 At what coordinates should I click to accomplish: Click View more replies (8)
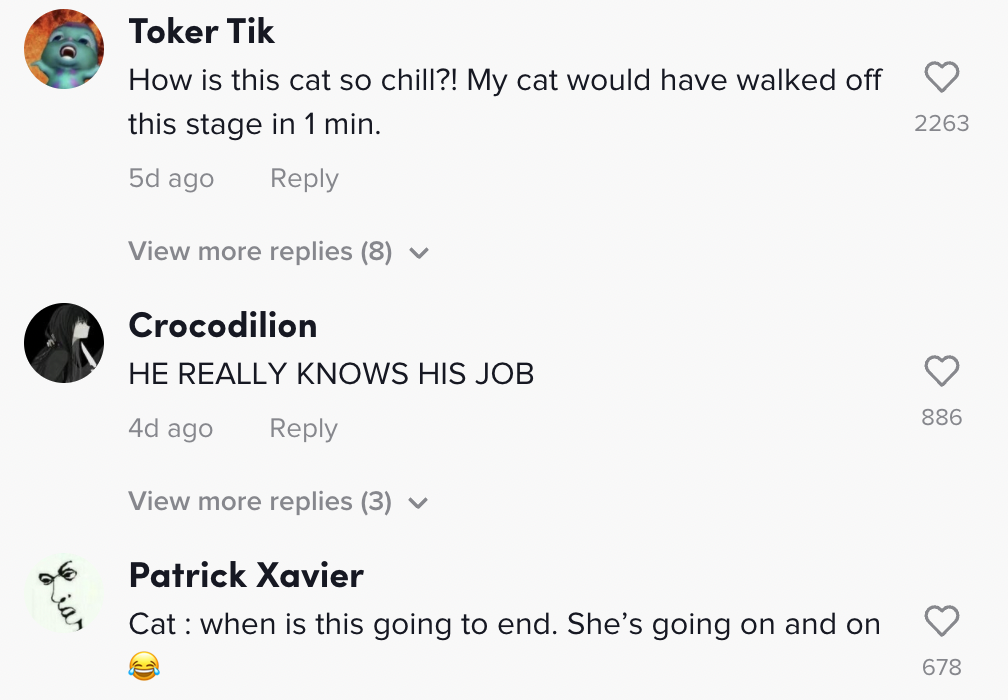[x=260, y=252]
